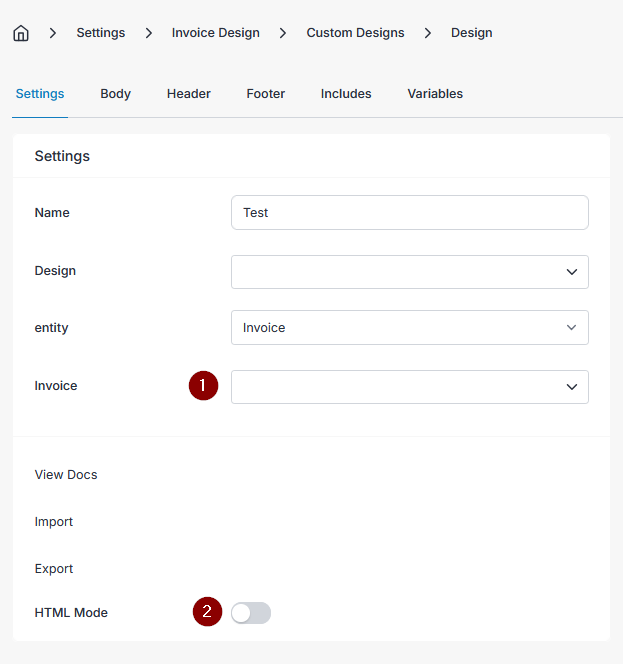Switch to the Includes tab

[346, 94]
